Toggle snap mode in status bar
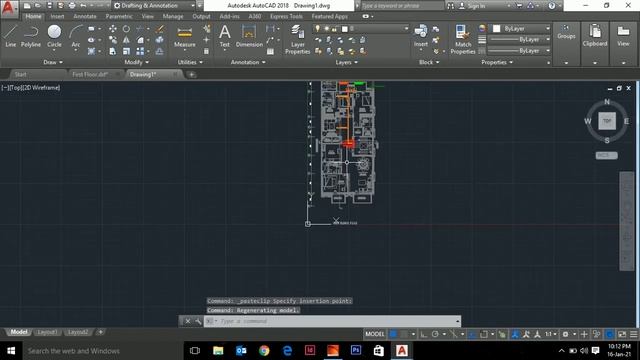The image size is (640, 360). pyautogui.click(x=404, y=334)
